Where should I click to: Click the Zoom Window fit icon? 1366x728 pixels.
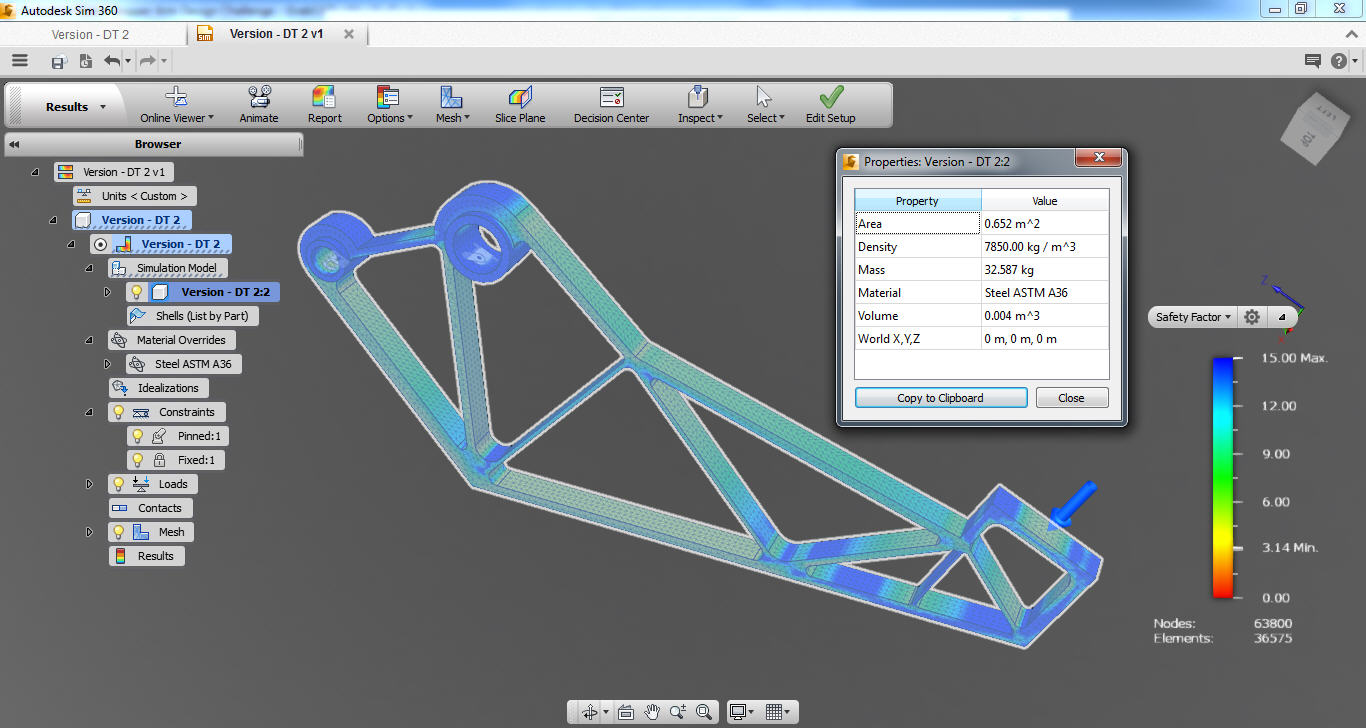[704, 712]
